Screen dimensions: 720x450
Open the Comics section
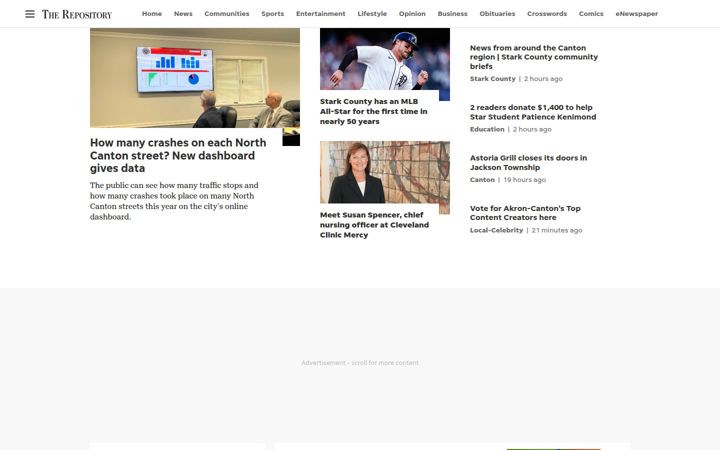click(x=591, y=14)
